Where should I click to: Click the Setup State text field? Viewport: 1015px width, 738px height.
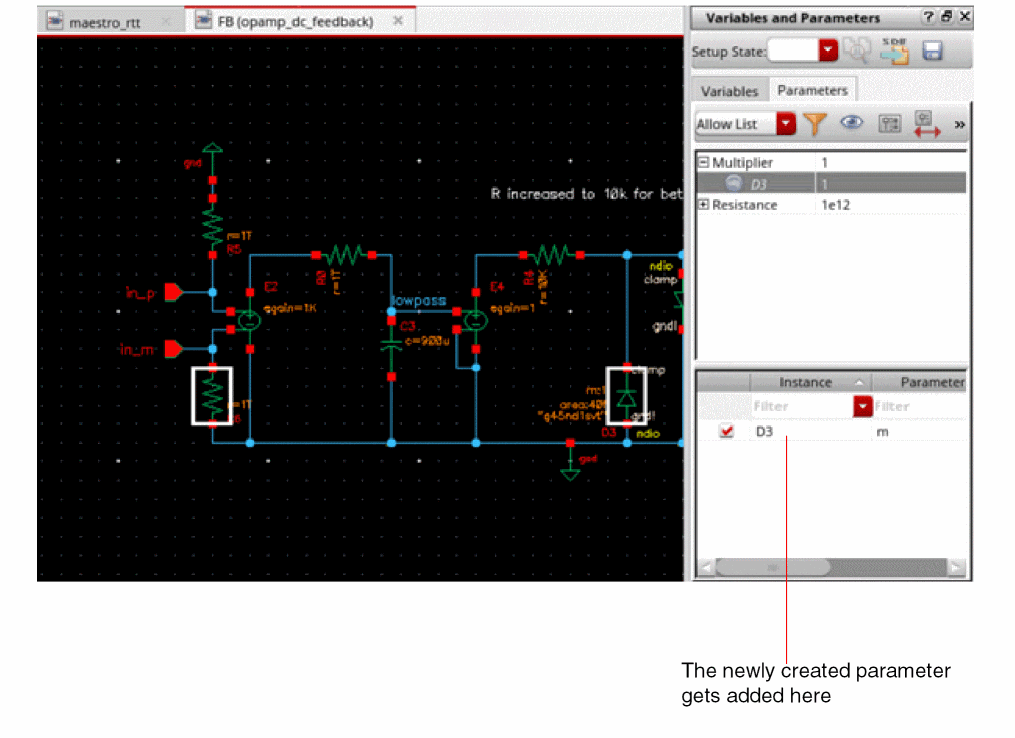tap(794, 50)
